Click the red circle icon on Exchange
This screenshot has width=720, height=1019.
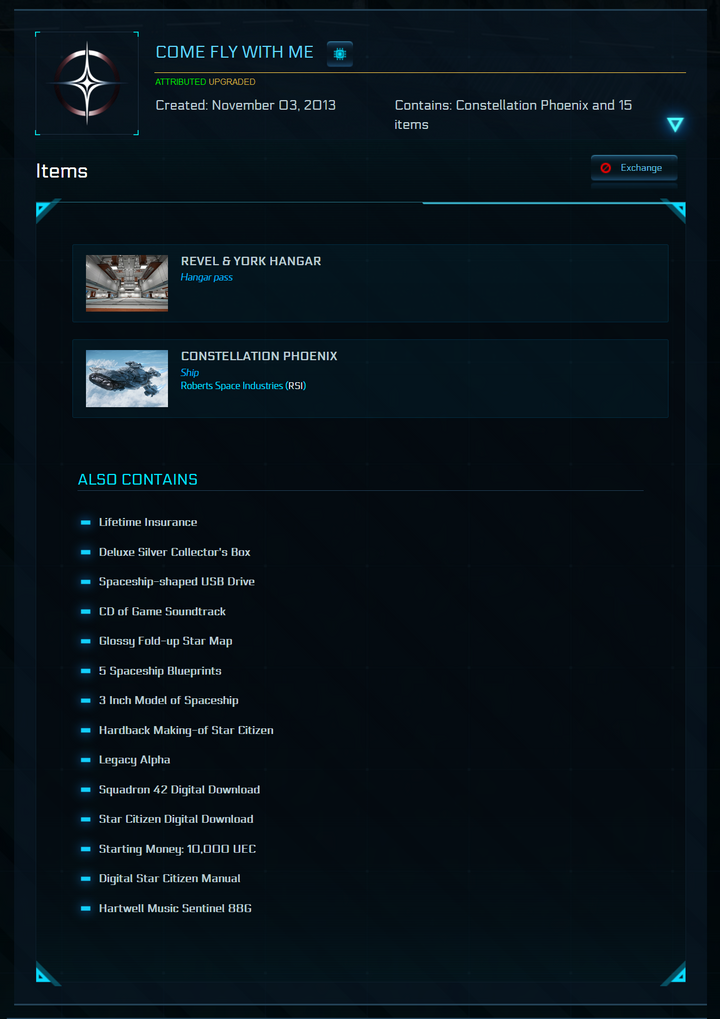coord(606,168)
